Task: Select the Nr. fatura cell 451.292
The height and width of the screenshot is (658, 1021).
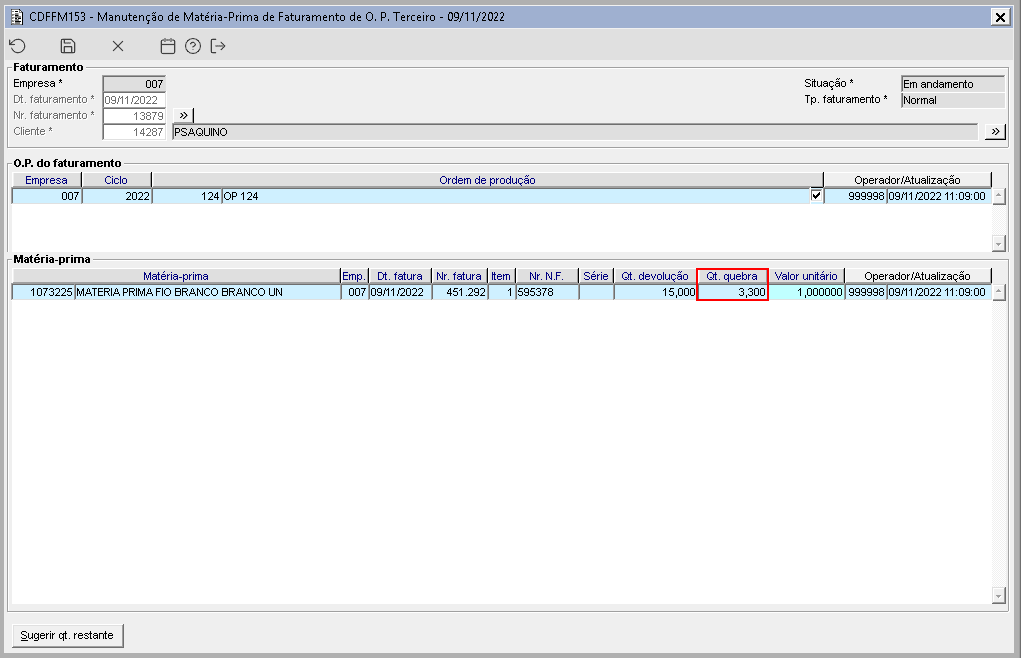Action: click(460, 292)
